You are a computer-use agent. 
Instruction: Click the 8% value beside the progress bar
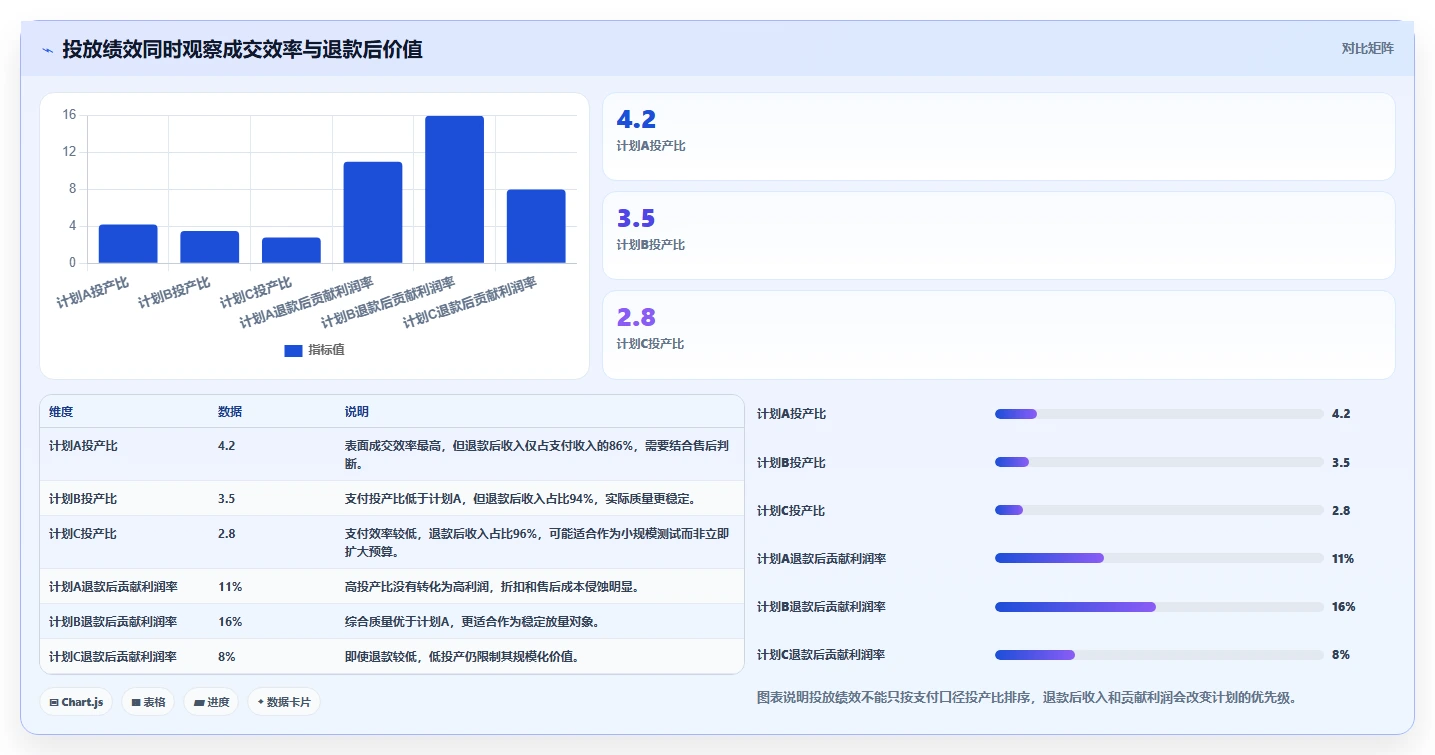tap(1341, 655)
